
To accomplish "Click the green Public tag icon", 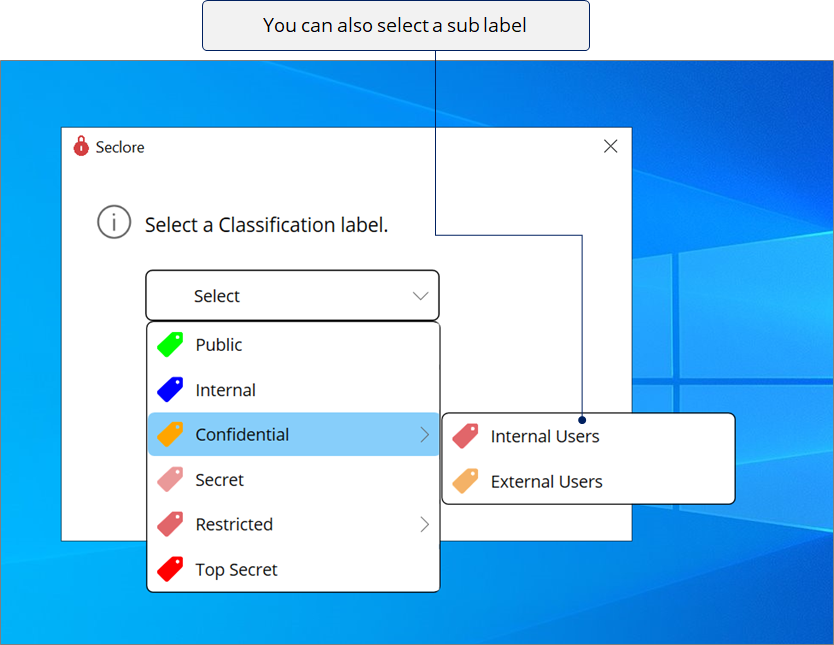I will point(169,344).
